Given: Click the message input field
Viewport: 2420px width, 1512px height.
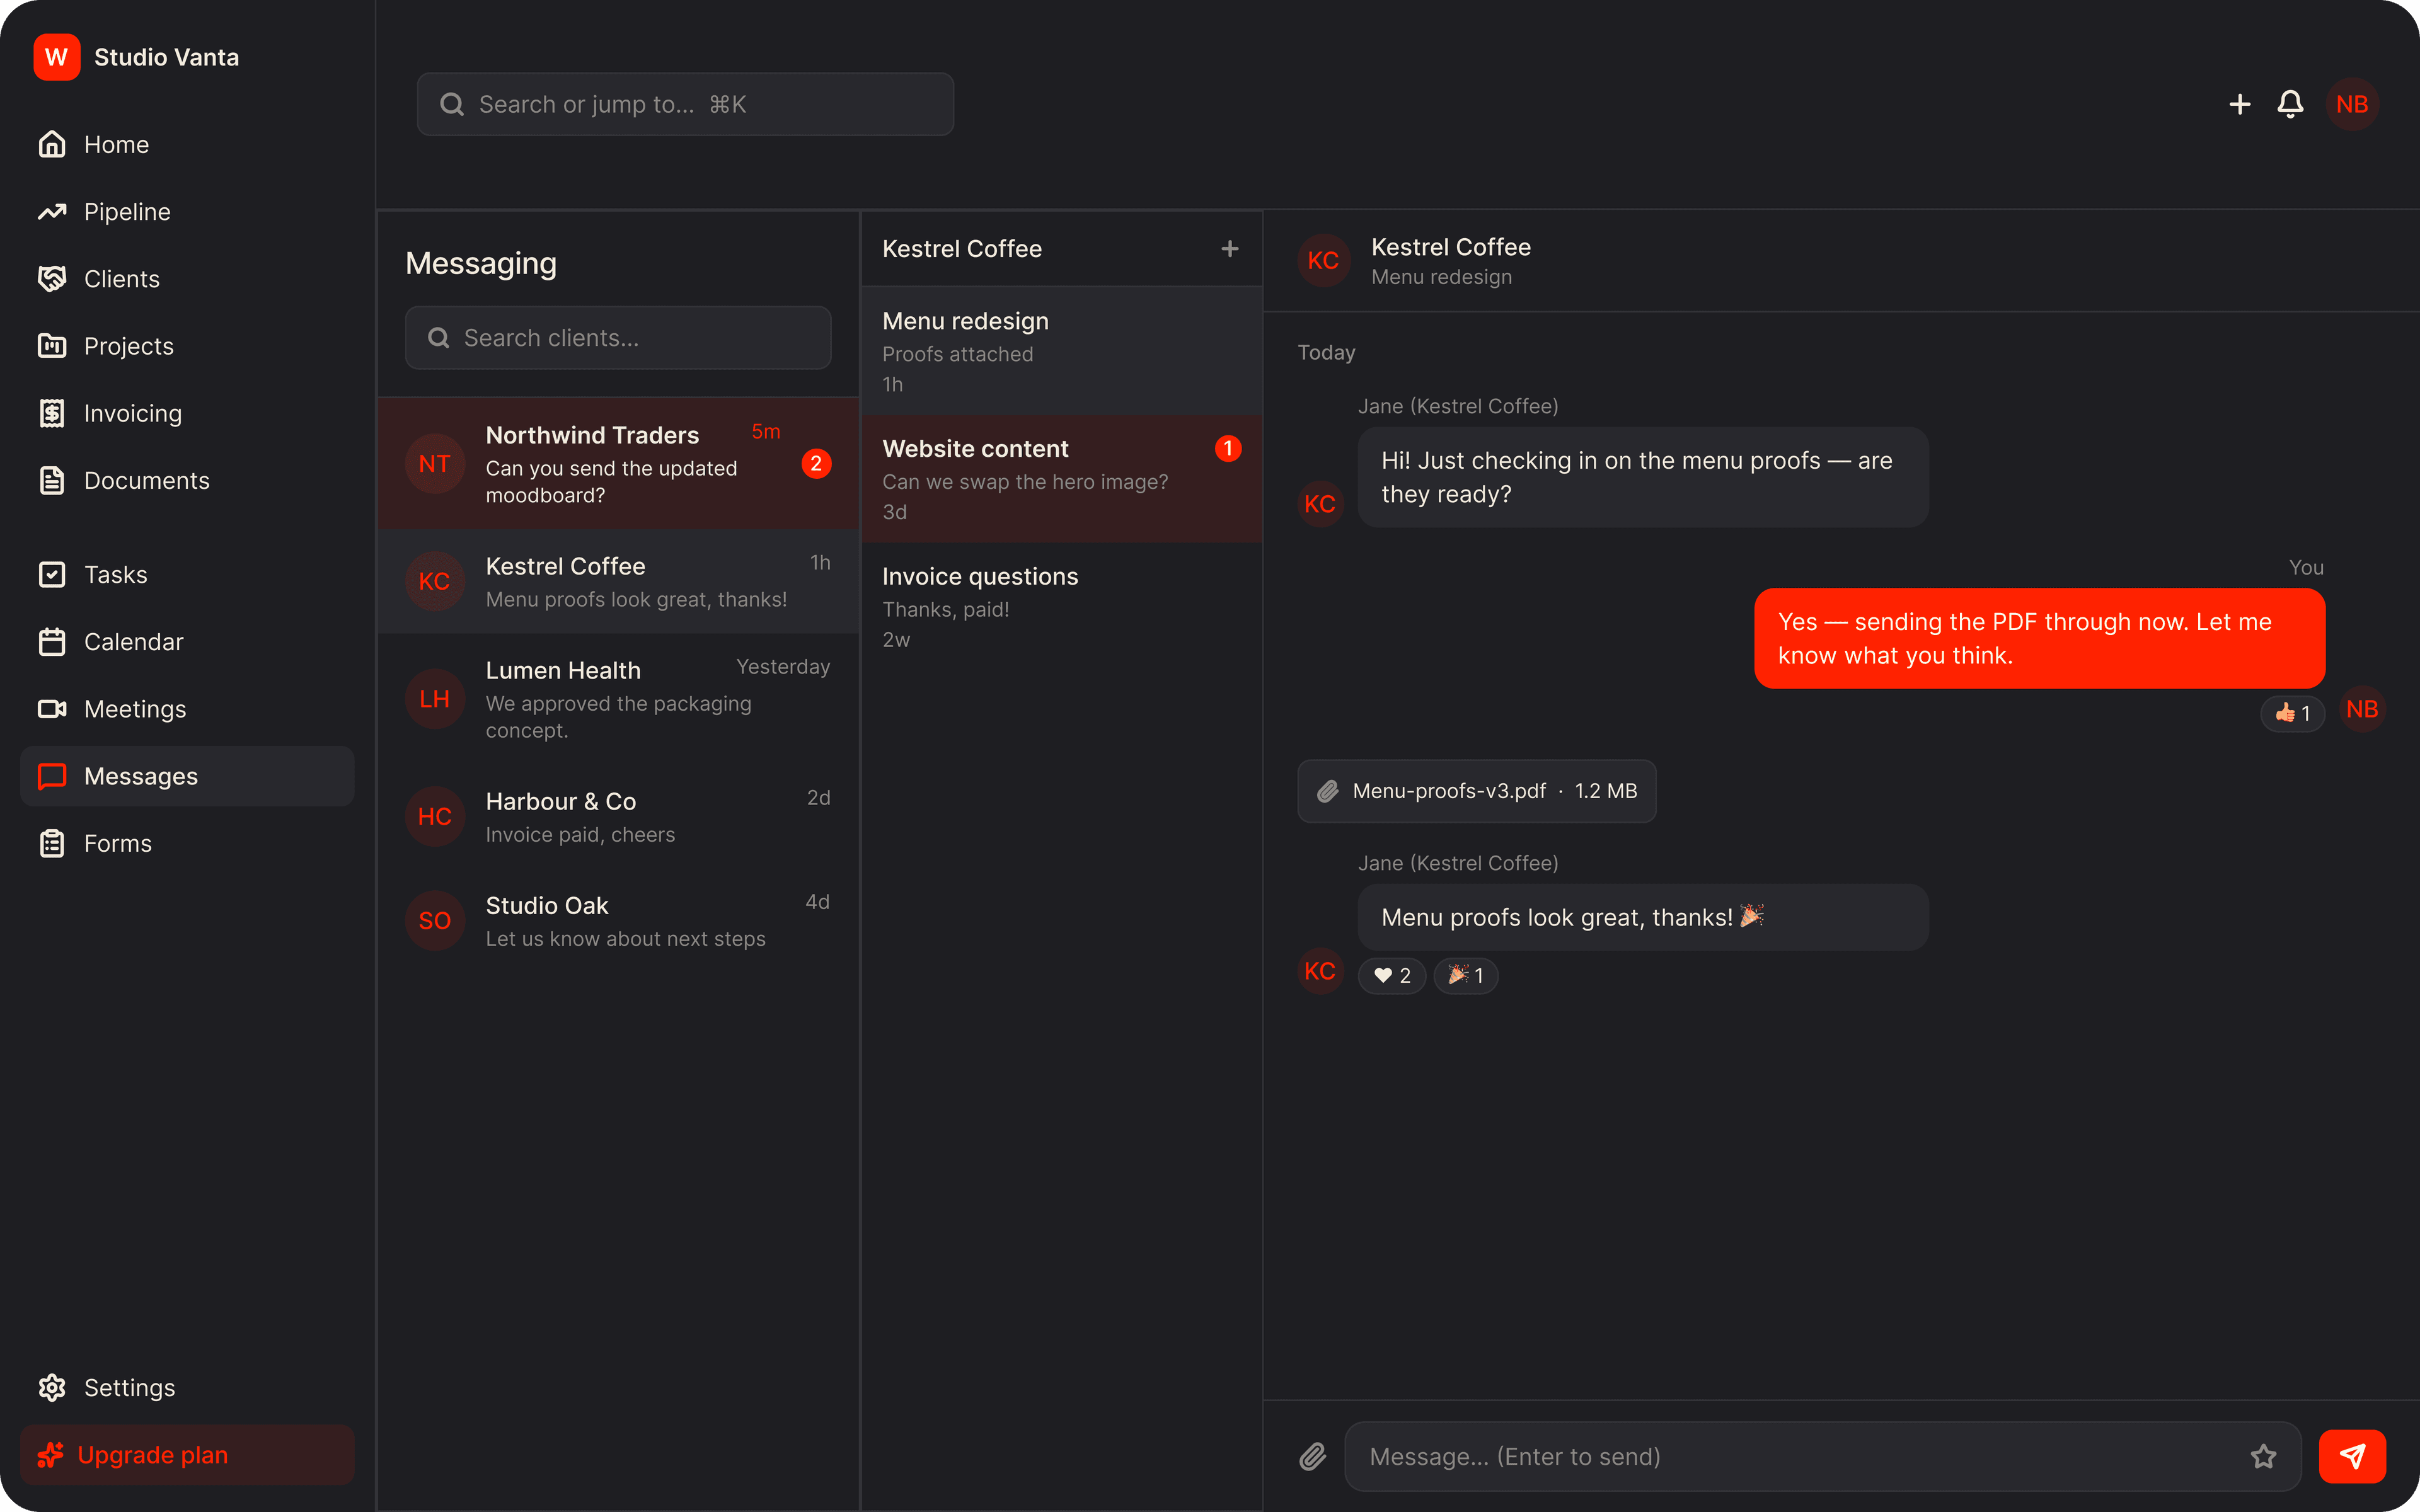Looking at the screenshot, I should (x=1822, y=1456).
